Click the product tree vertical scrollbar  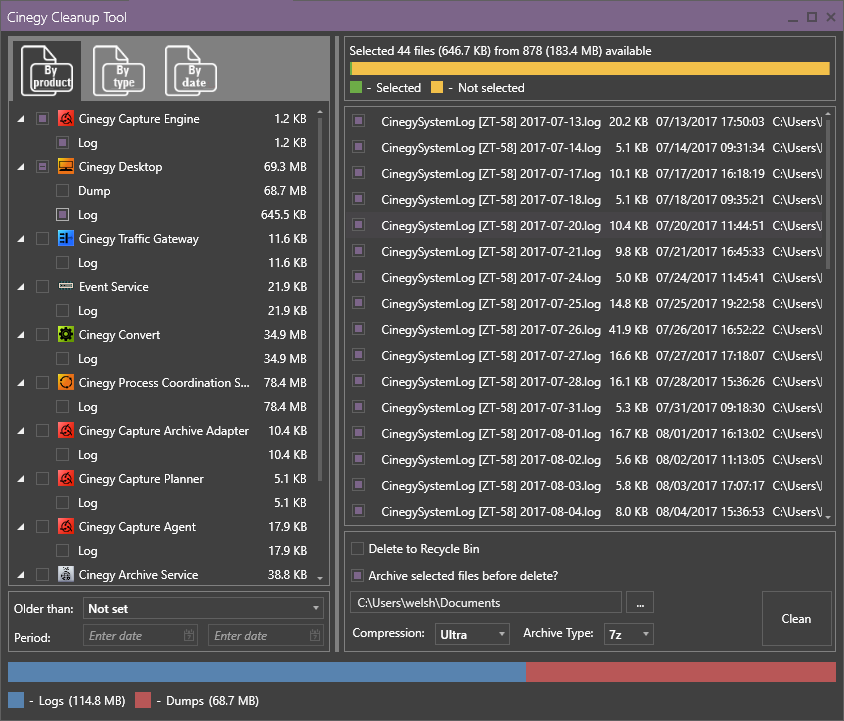point(320,299)
